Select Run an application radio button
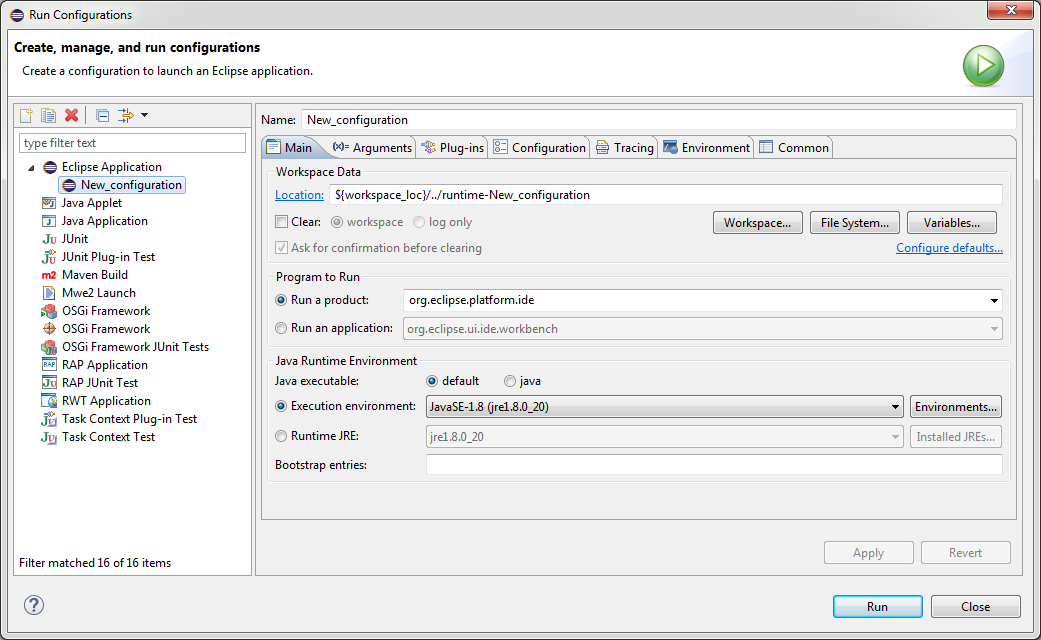 click(281, 328)
